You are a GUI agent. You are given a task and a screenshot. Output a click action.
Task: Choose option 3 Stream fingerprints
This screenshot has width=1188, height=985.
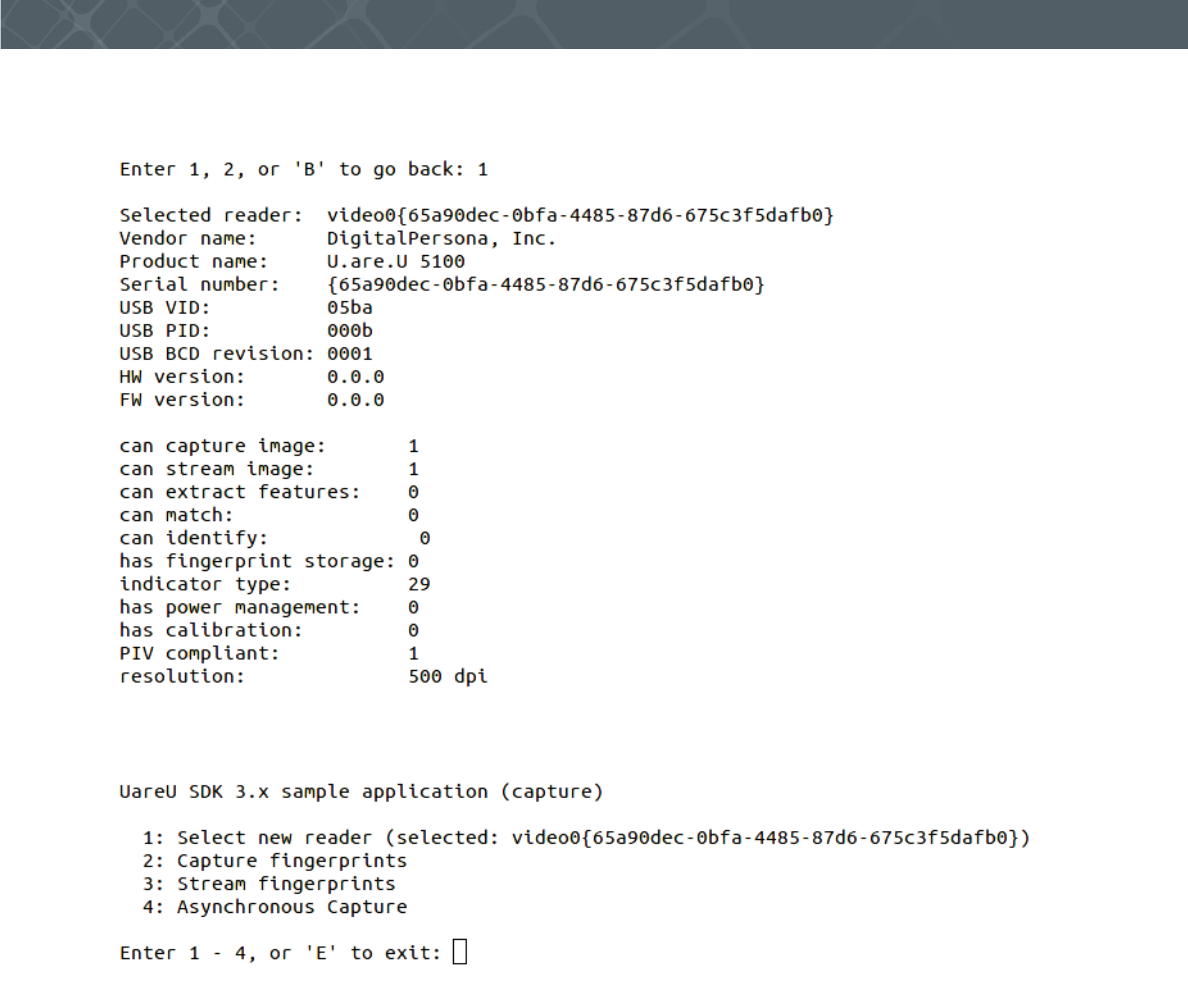click(269, 883)
